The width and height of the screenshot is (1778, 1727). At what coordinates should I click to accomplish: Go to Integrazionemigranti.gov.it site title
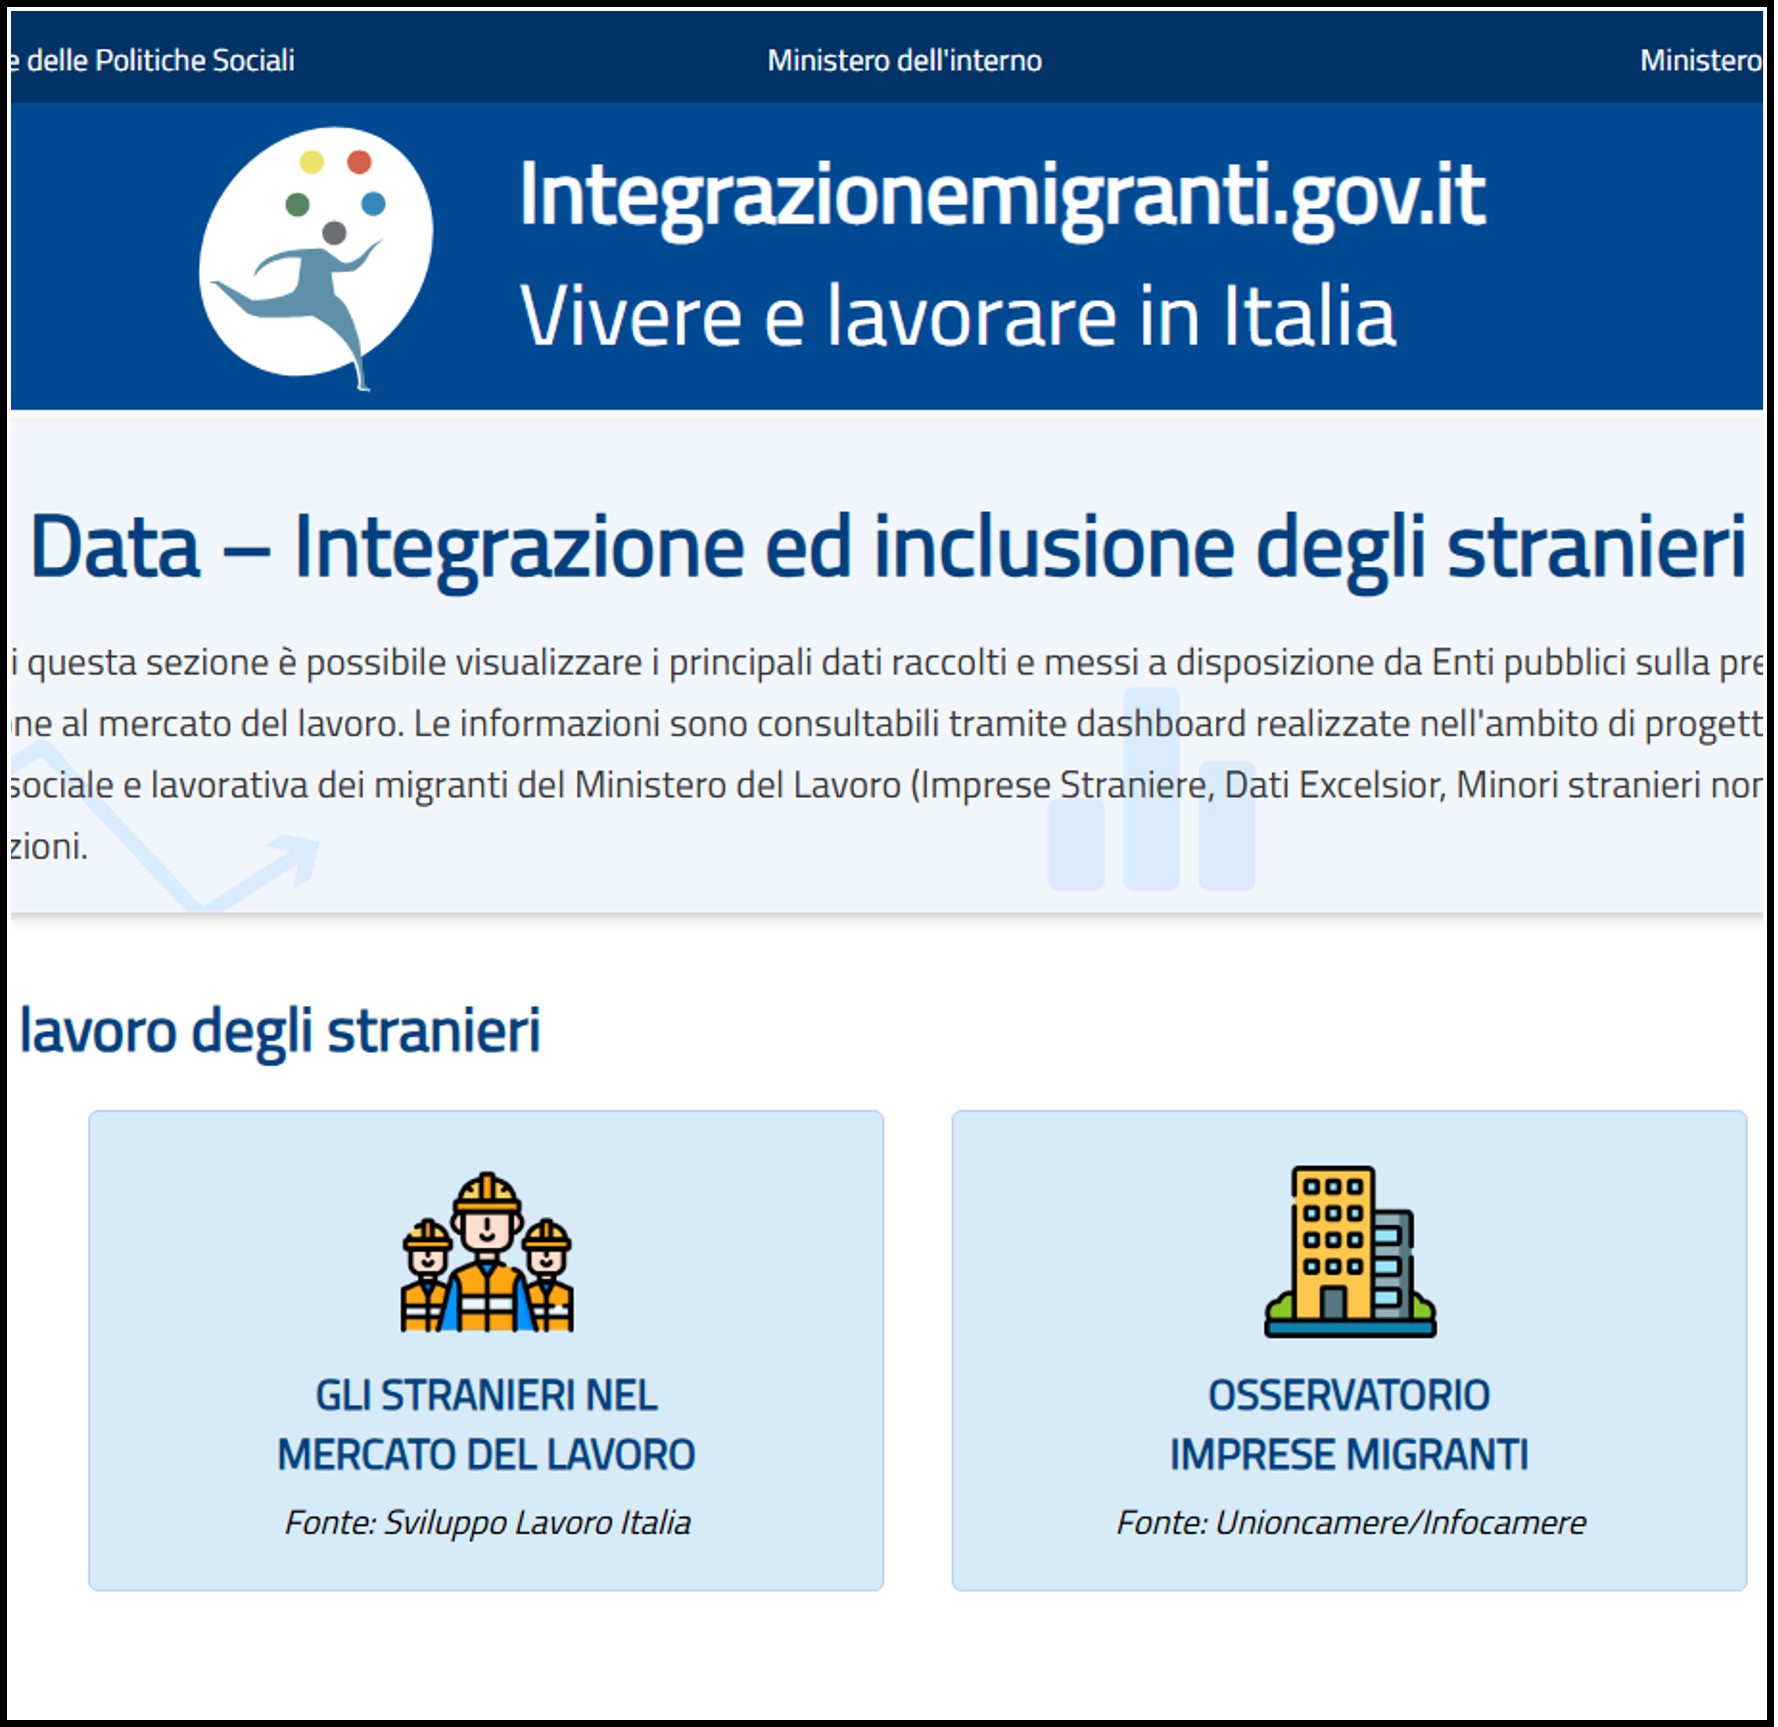pos(1001,196)
